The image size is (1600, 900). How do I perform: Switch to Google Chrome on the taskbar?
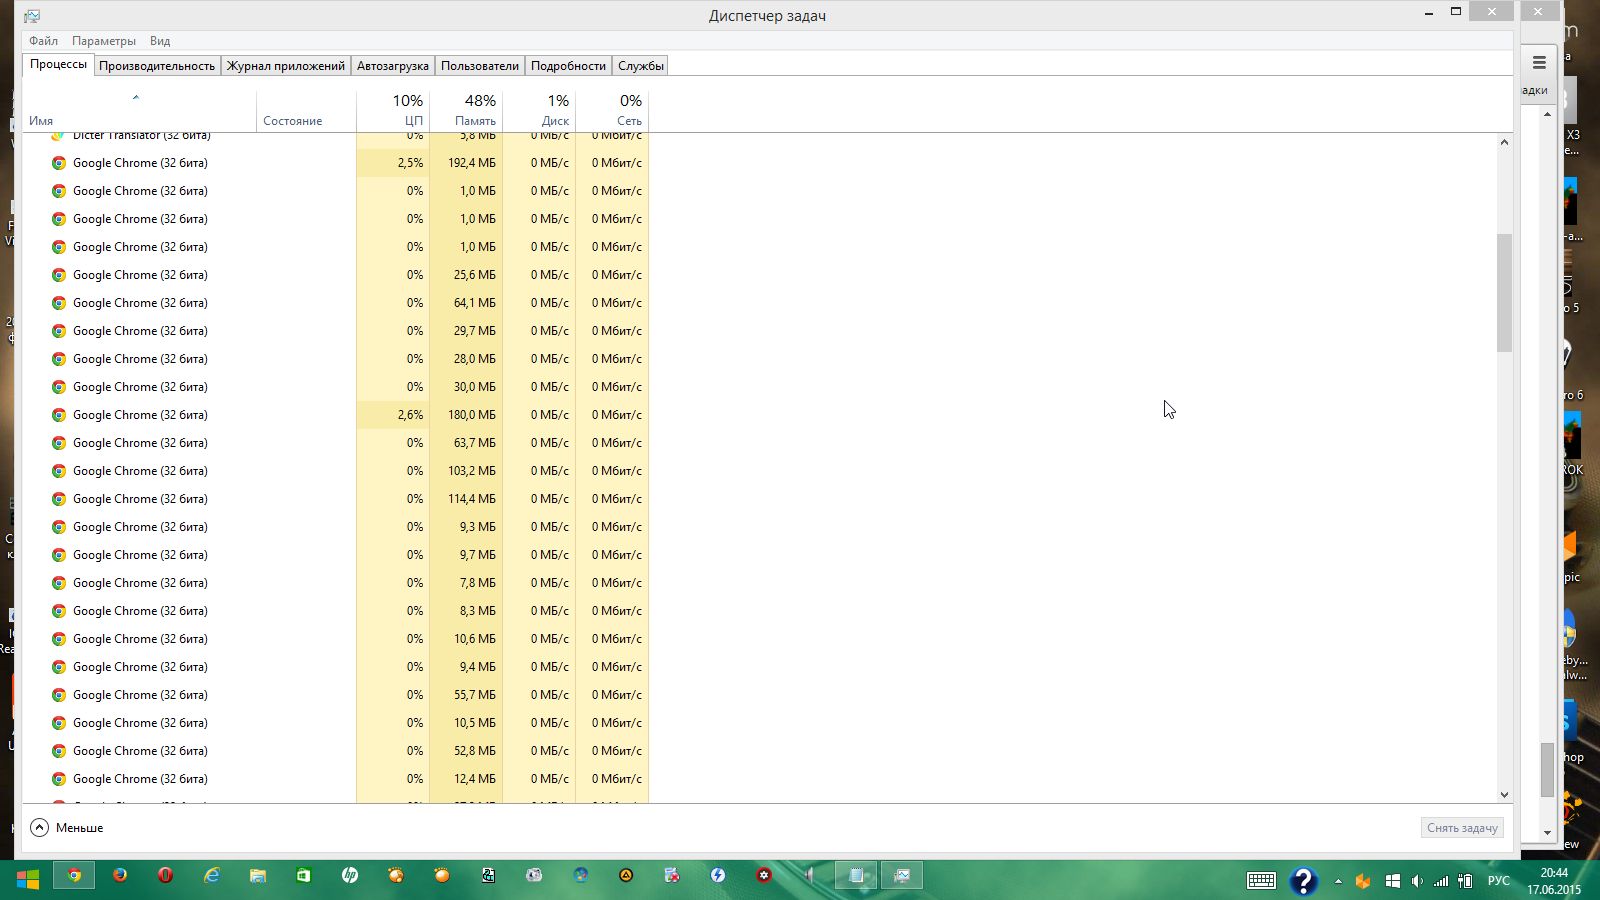pyautogui.click(x=74, y=875)
